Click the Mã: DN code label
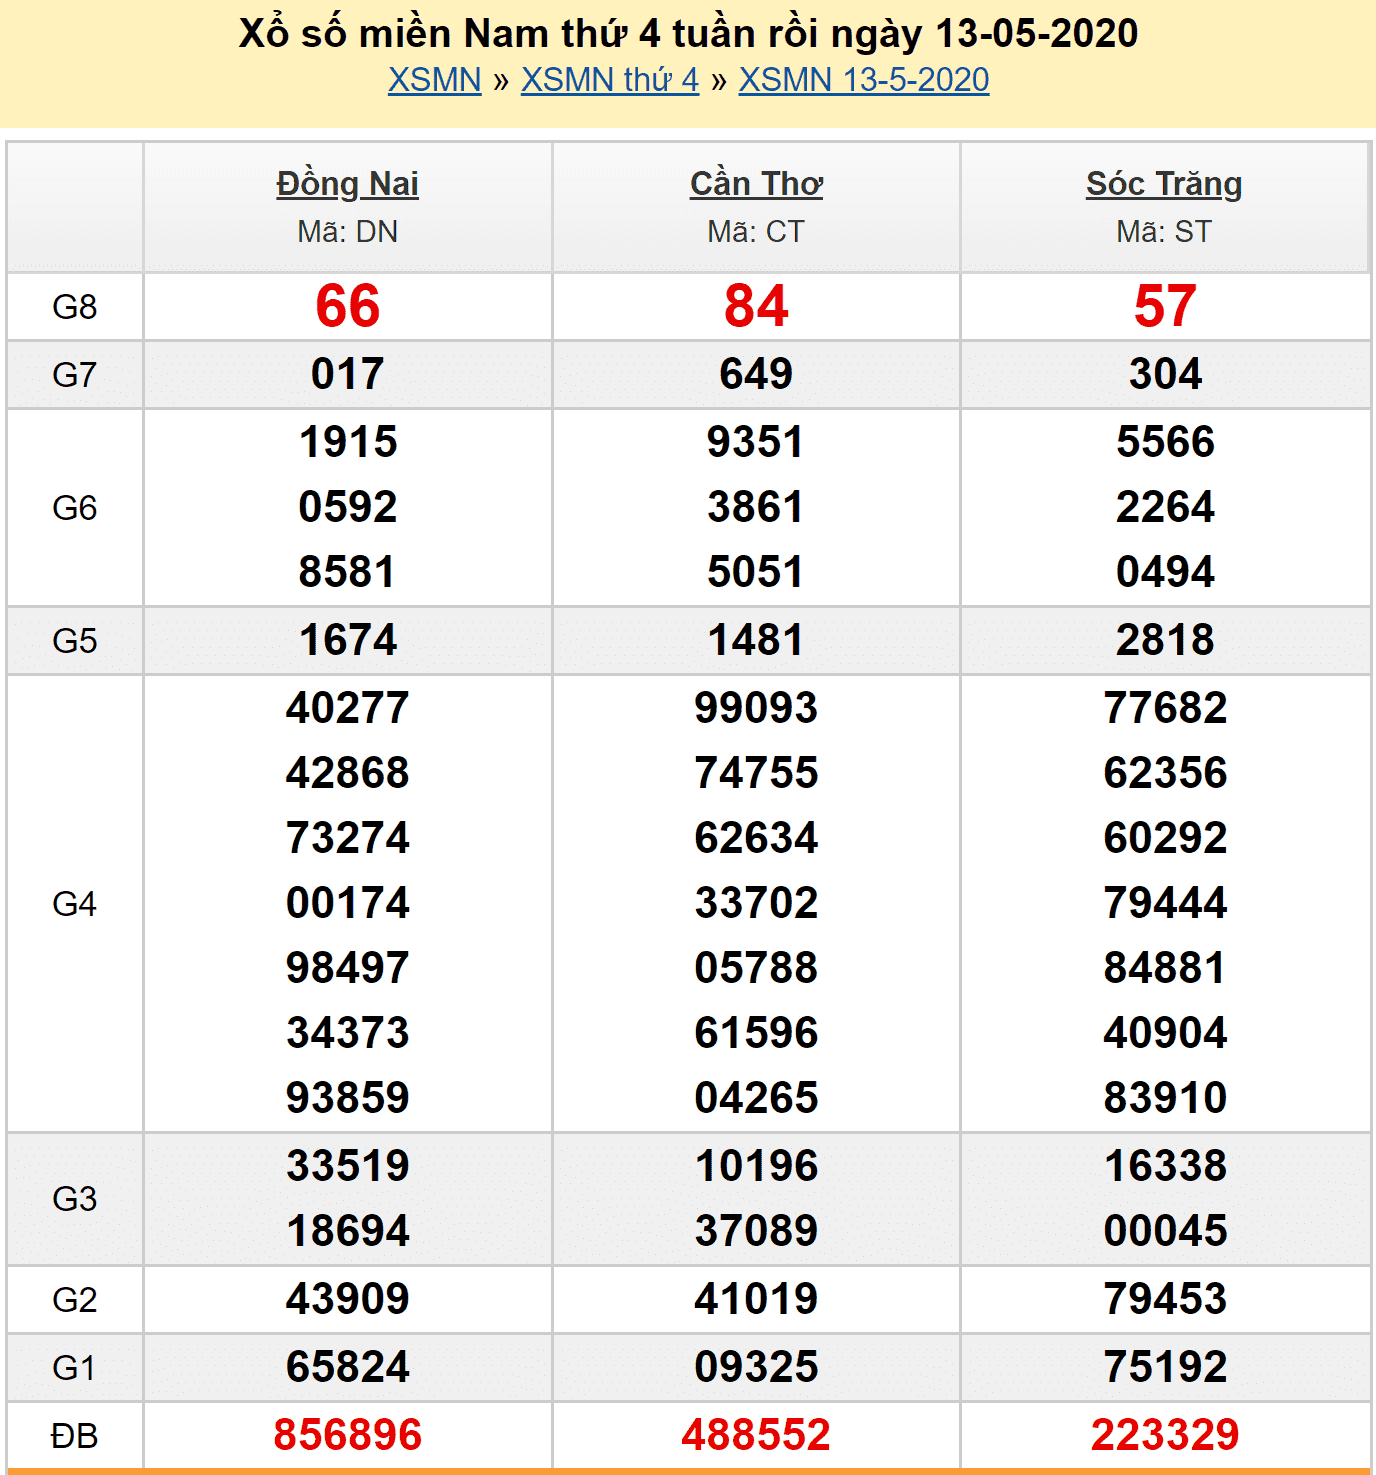1376x1475 pixels. click(x=348, y=232)
